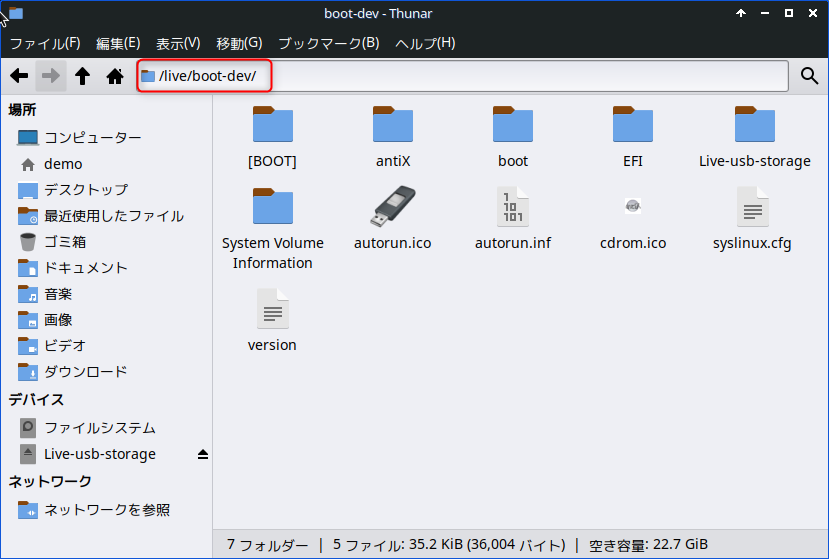829x559 pixels.
Task: Open the ファイル(F) menu
Action: coord(45,43)
